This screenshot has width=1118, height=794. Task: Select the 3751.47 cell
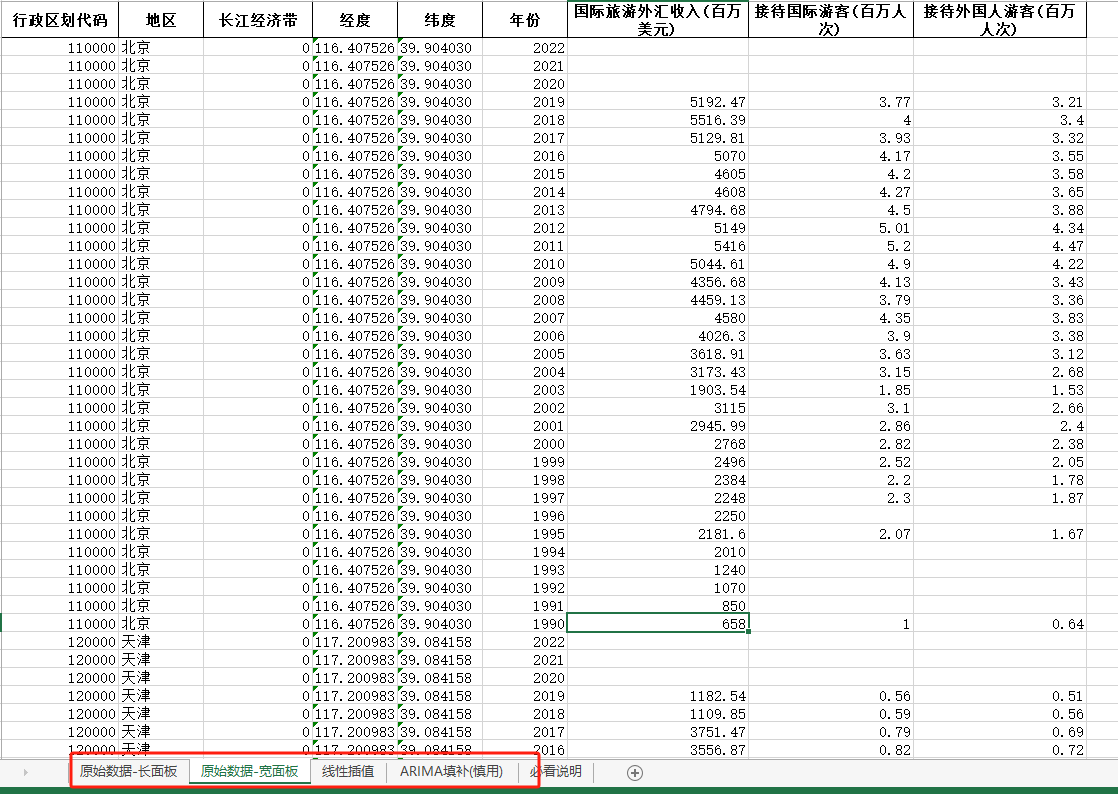click(658, 732)
